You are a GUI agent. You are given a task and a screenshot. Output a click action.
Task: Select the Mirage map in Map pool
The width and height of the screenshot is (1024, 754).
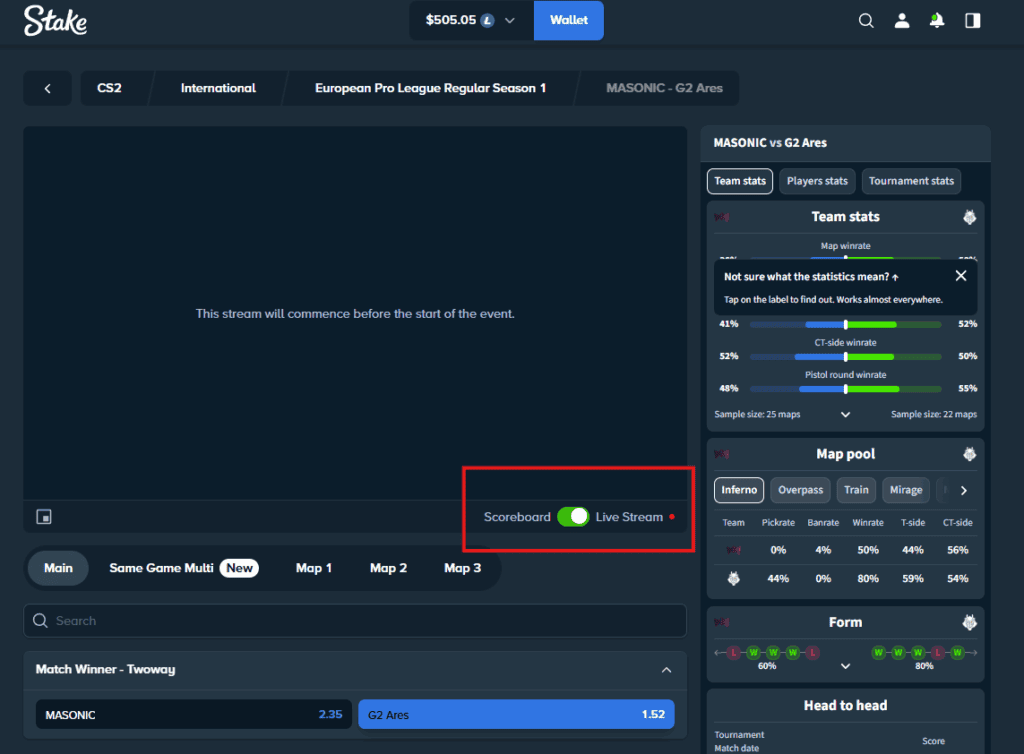pos(905,490)
